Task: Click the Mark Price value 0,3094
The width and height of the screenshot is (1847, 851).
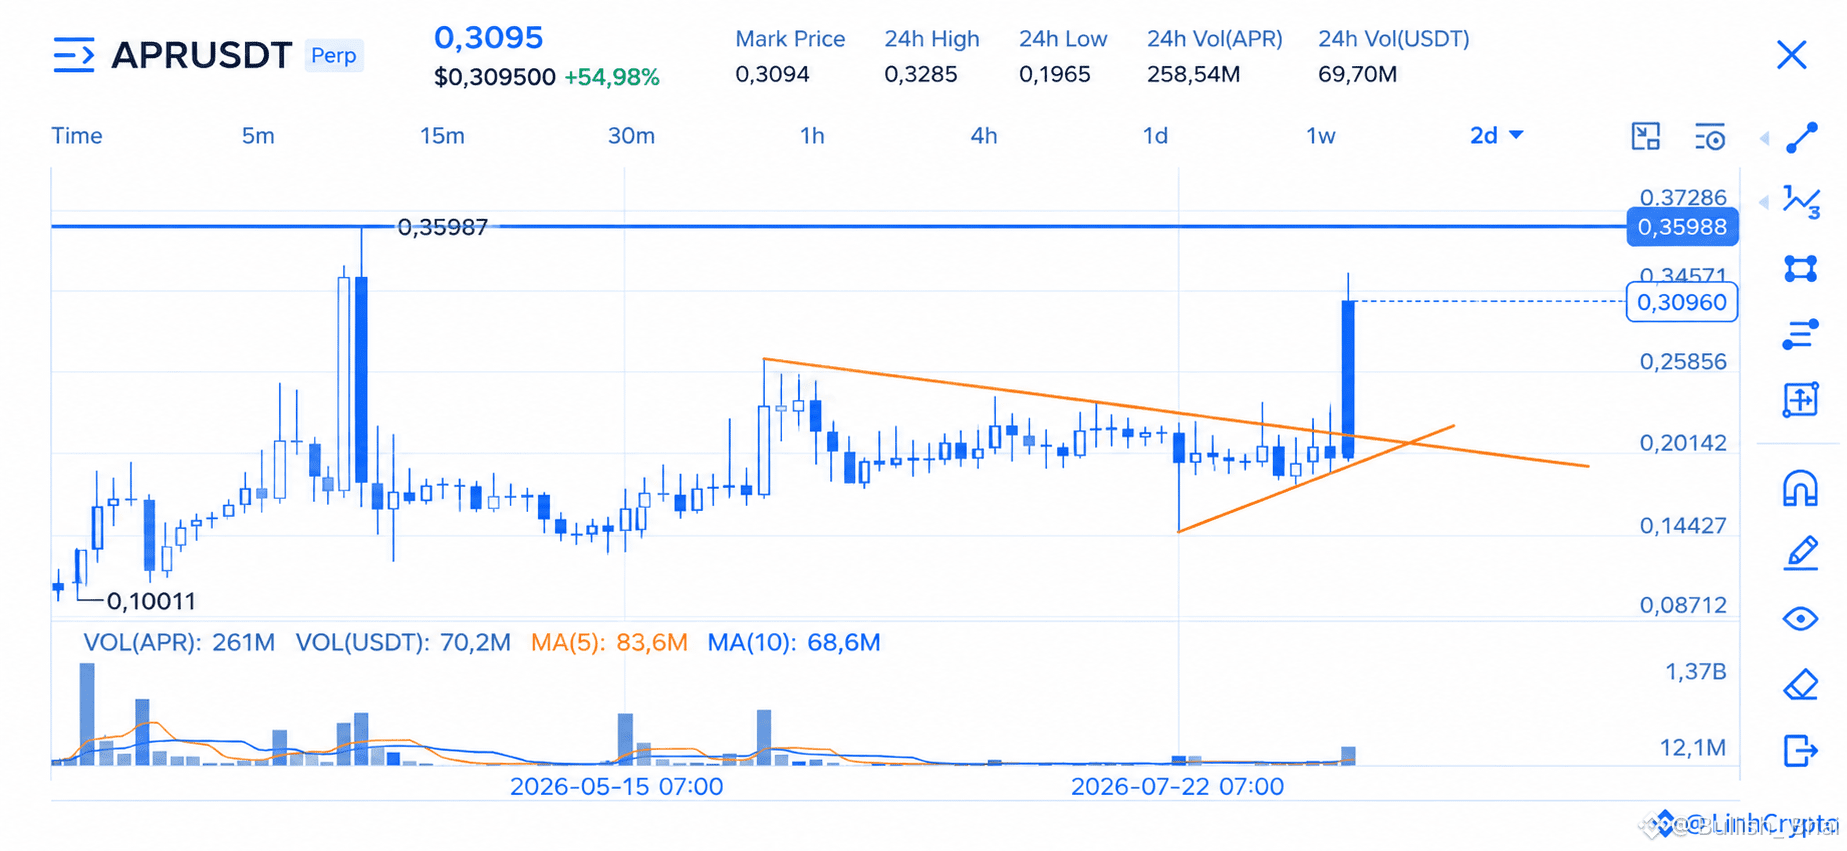Action: (x=772, y=74)
